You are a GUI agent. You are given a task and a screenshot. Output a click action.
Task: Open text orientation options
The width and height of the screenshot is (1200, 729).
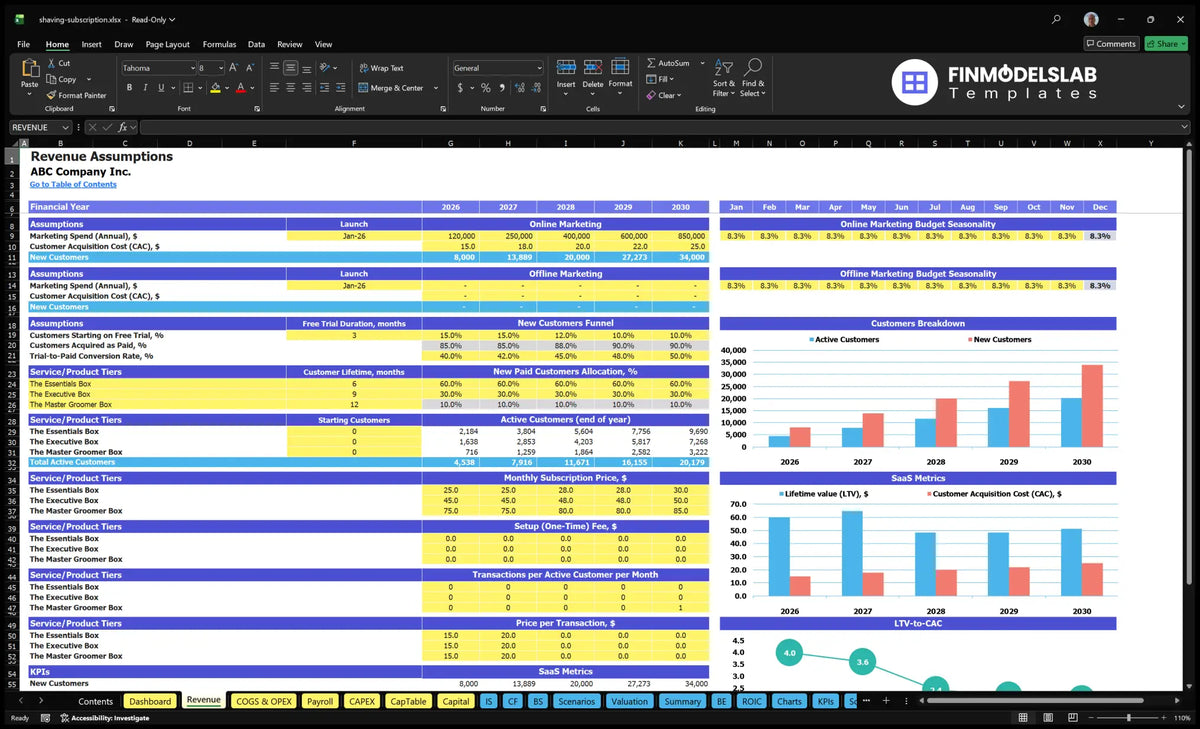pyautogui.click(x=328, y=68)
